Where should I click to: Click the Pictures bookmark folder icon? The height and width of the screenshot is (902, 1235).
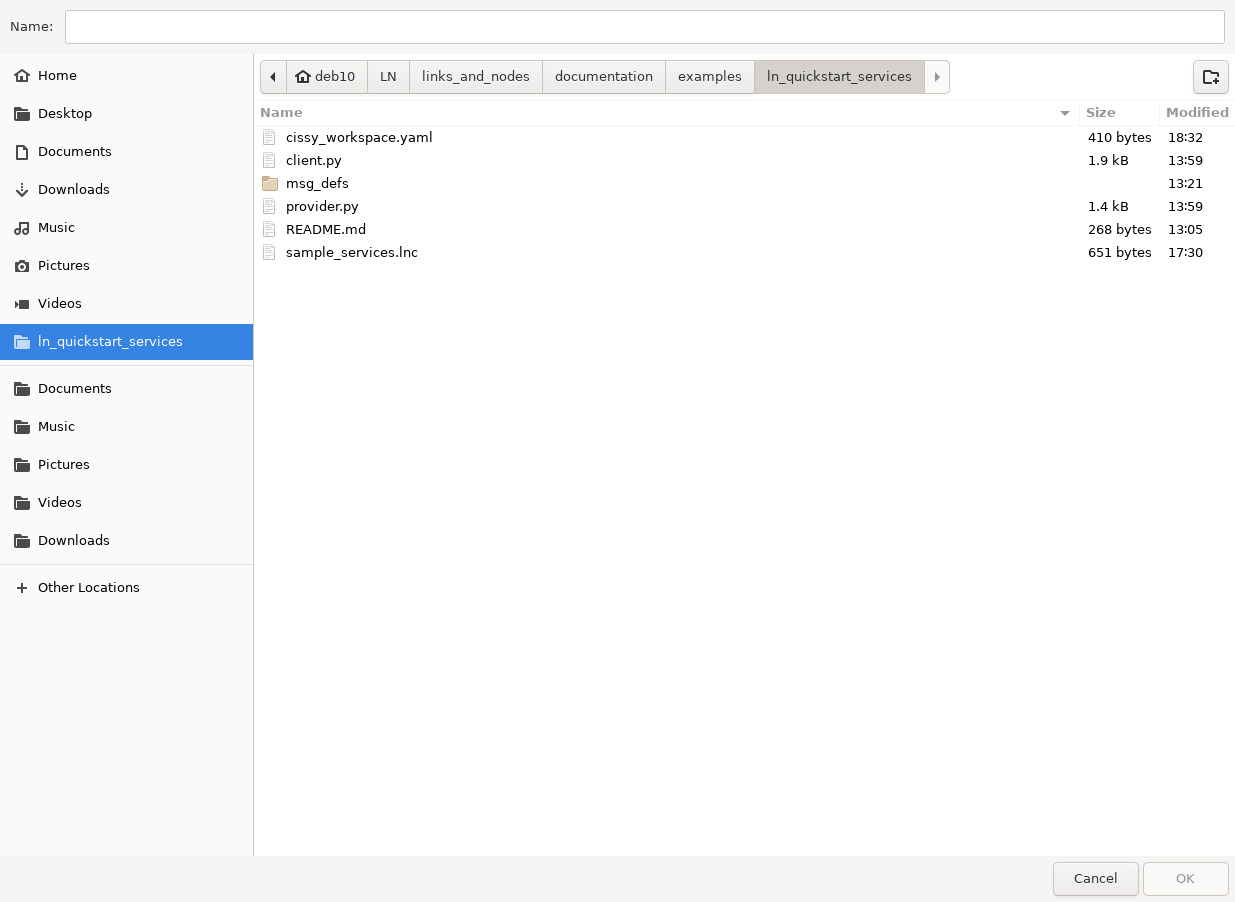point(22,465)
